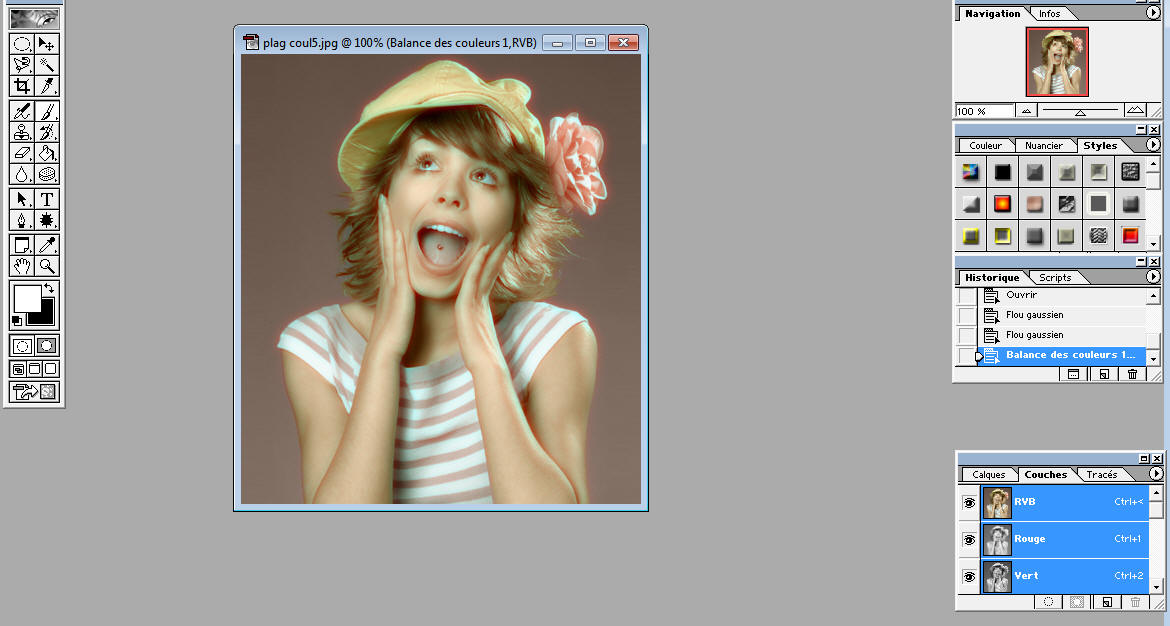Select the Move tool
Viewport: 1170px width, 626px height.
click(x=46, y=44)
